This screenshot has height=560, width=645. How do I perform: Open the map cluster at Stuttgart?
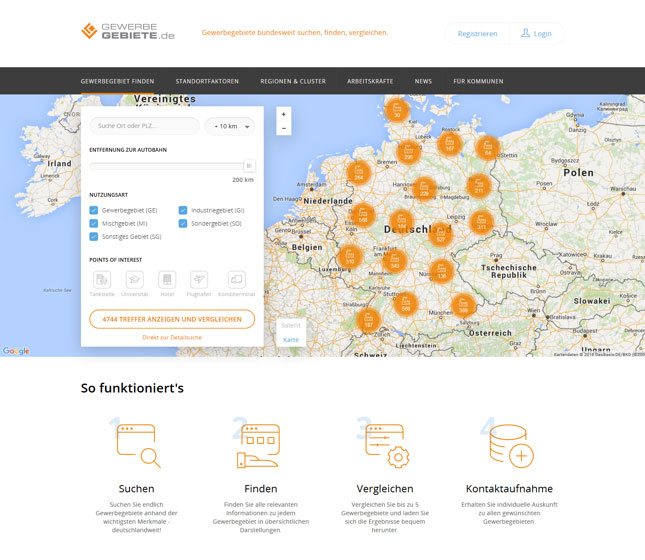click(406, 304)
